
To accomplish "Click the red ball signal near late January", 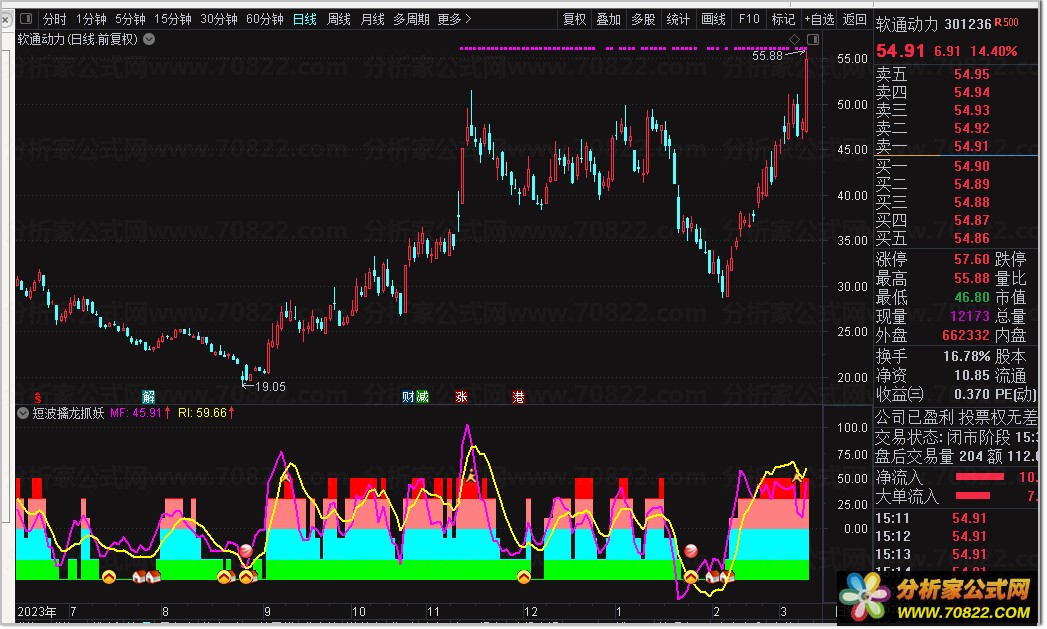I will pyautogui.click(x=691, y=551).
